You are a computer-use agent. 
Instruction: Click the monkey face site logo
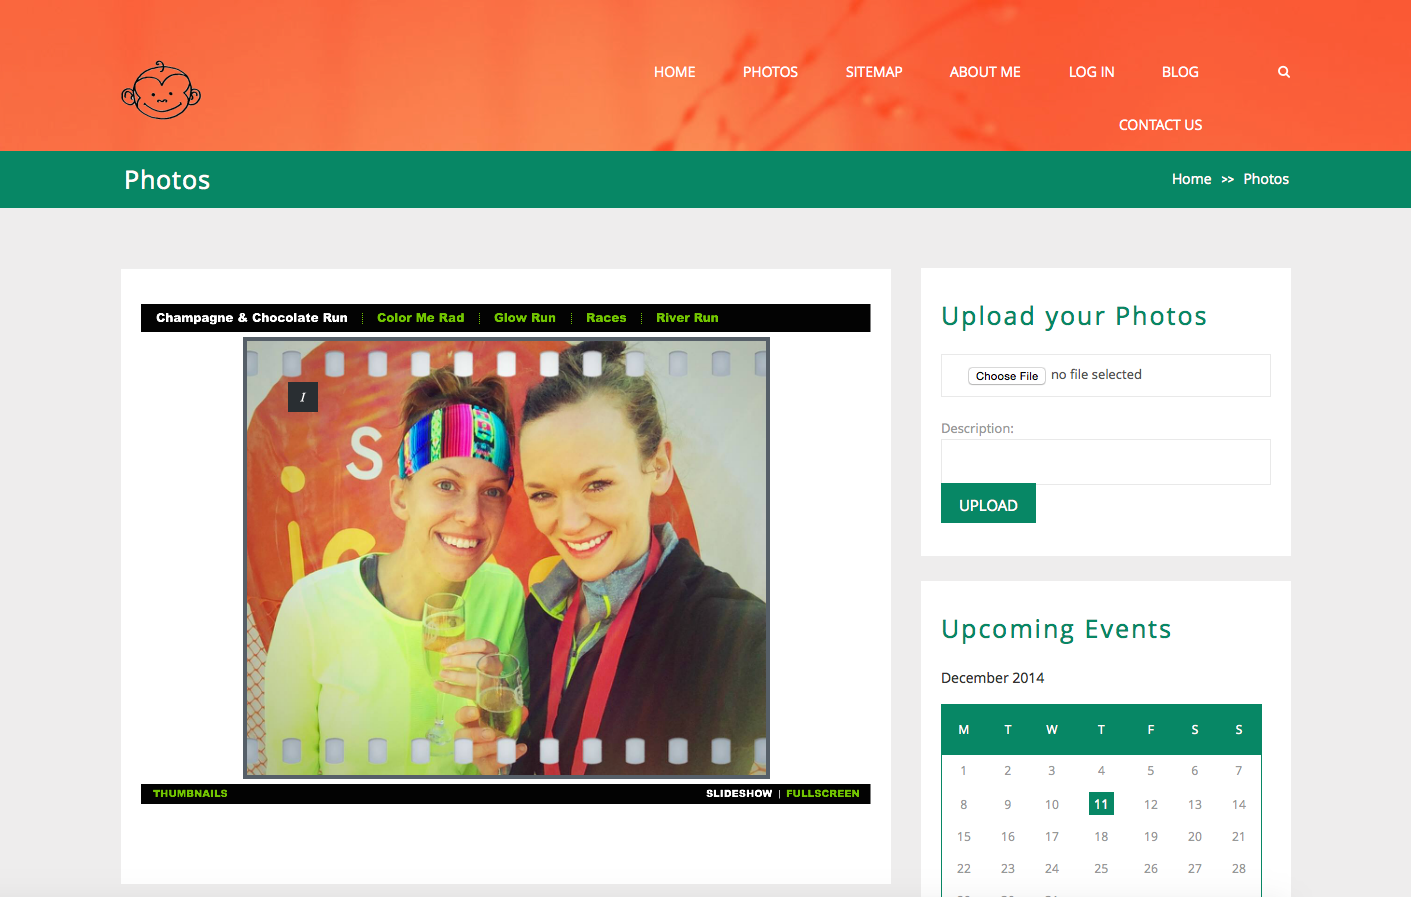(x=161, y=91)
